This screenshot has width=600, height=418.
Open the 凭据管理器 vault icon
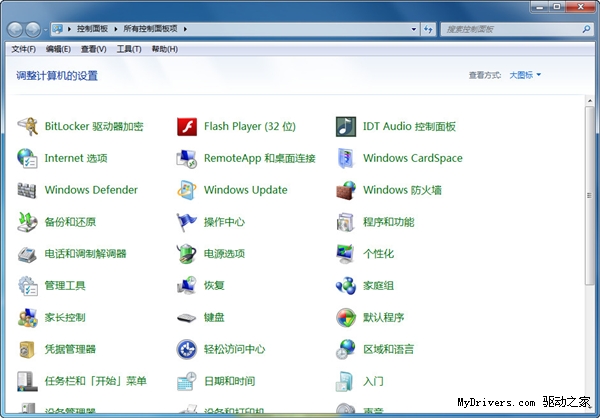coord(27,349)
